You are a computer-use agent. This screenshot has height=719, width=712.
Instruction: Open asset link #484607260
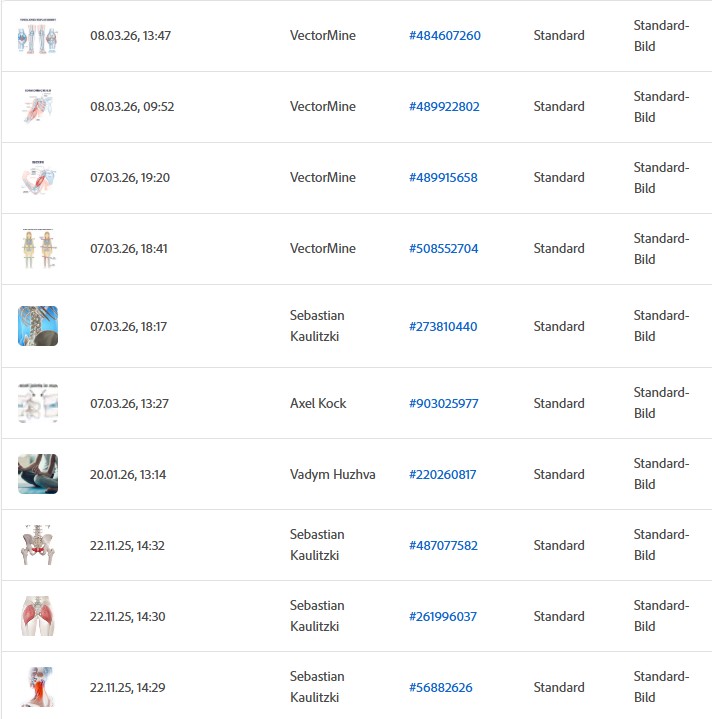444,36
